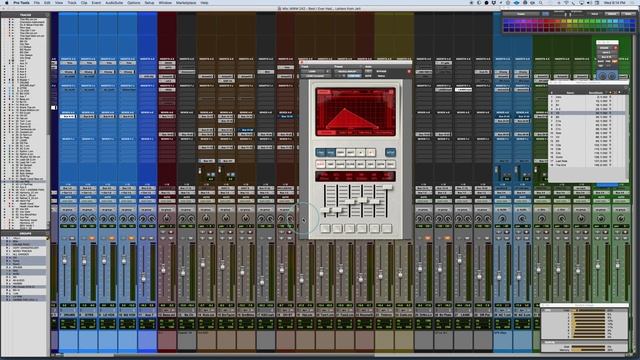Open Memory Locations window options menu button
The image size is (640, 360).
click(626, 88)
